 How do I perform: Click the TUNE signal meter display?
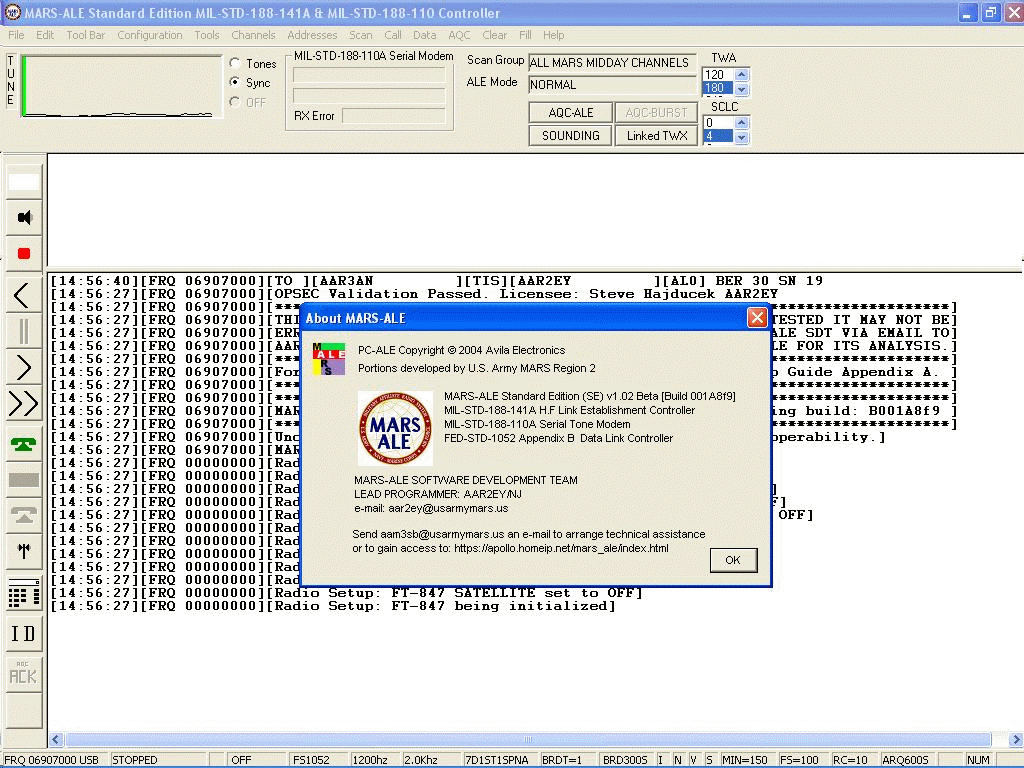[121, 87]
